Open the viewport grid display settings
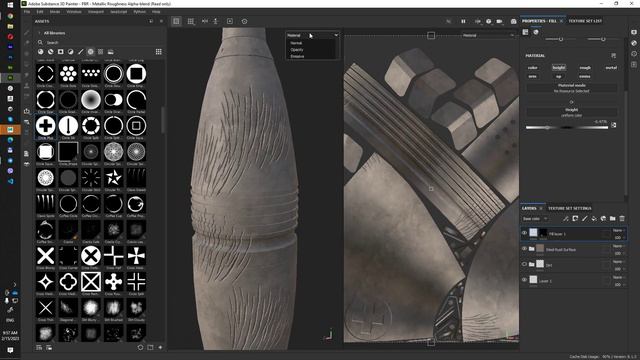 [191, 21]
